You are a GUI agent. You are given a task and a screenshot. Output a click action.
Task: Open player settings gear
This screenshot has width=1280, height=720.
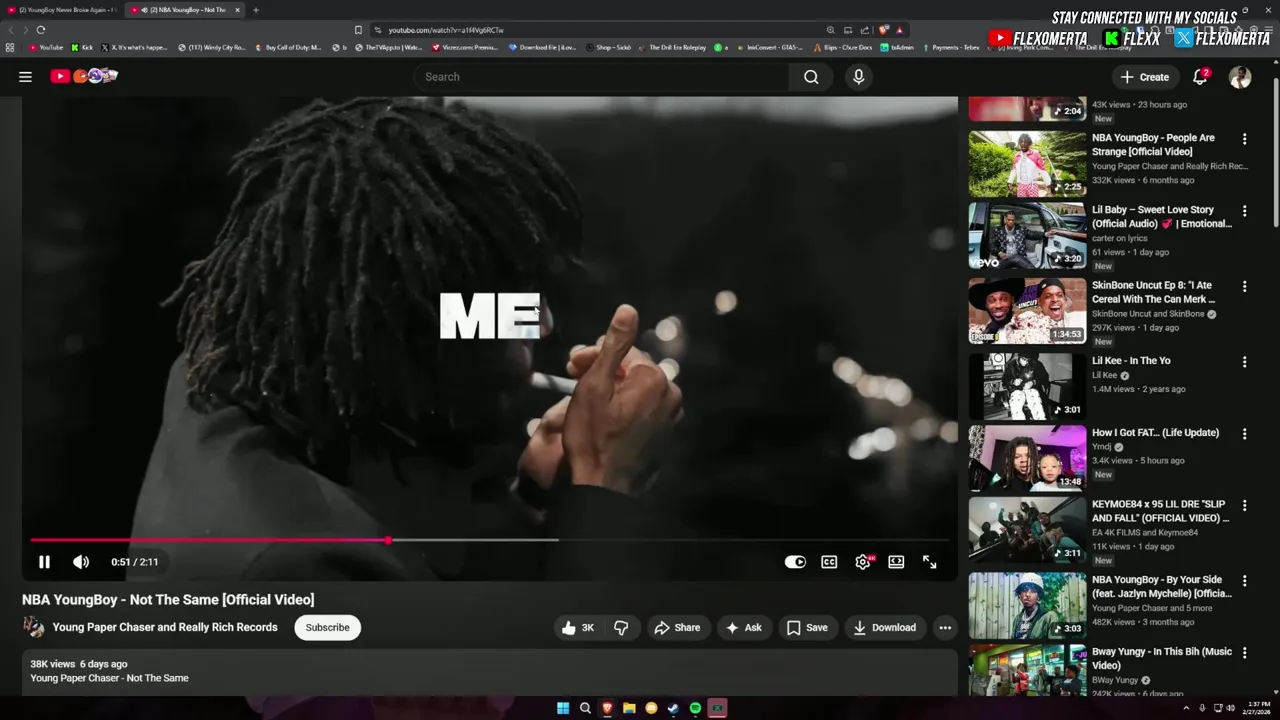tap(863, 562)
